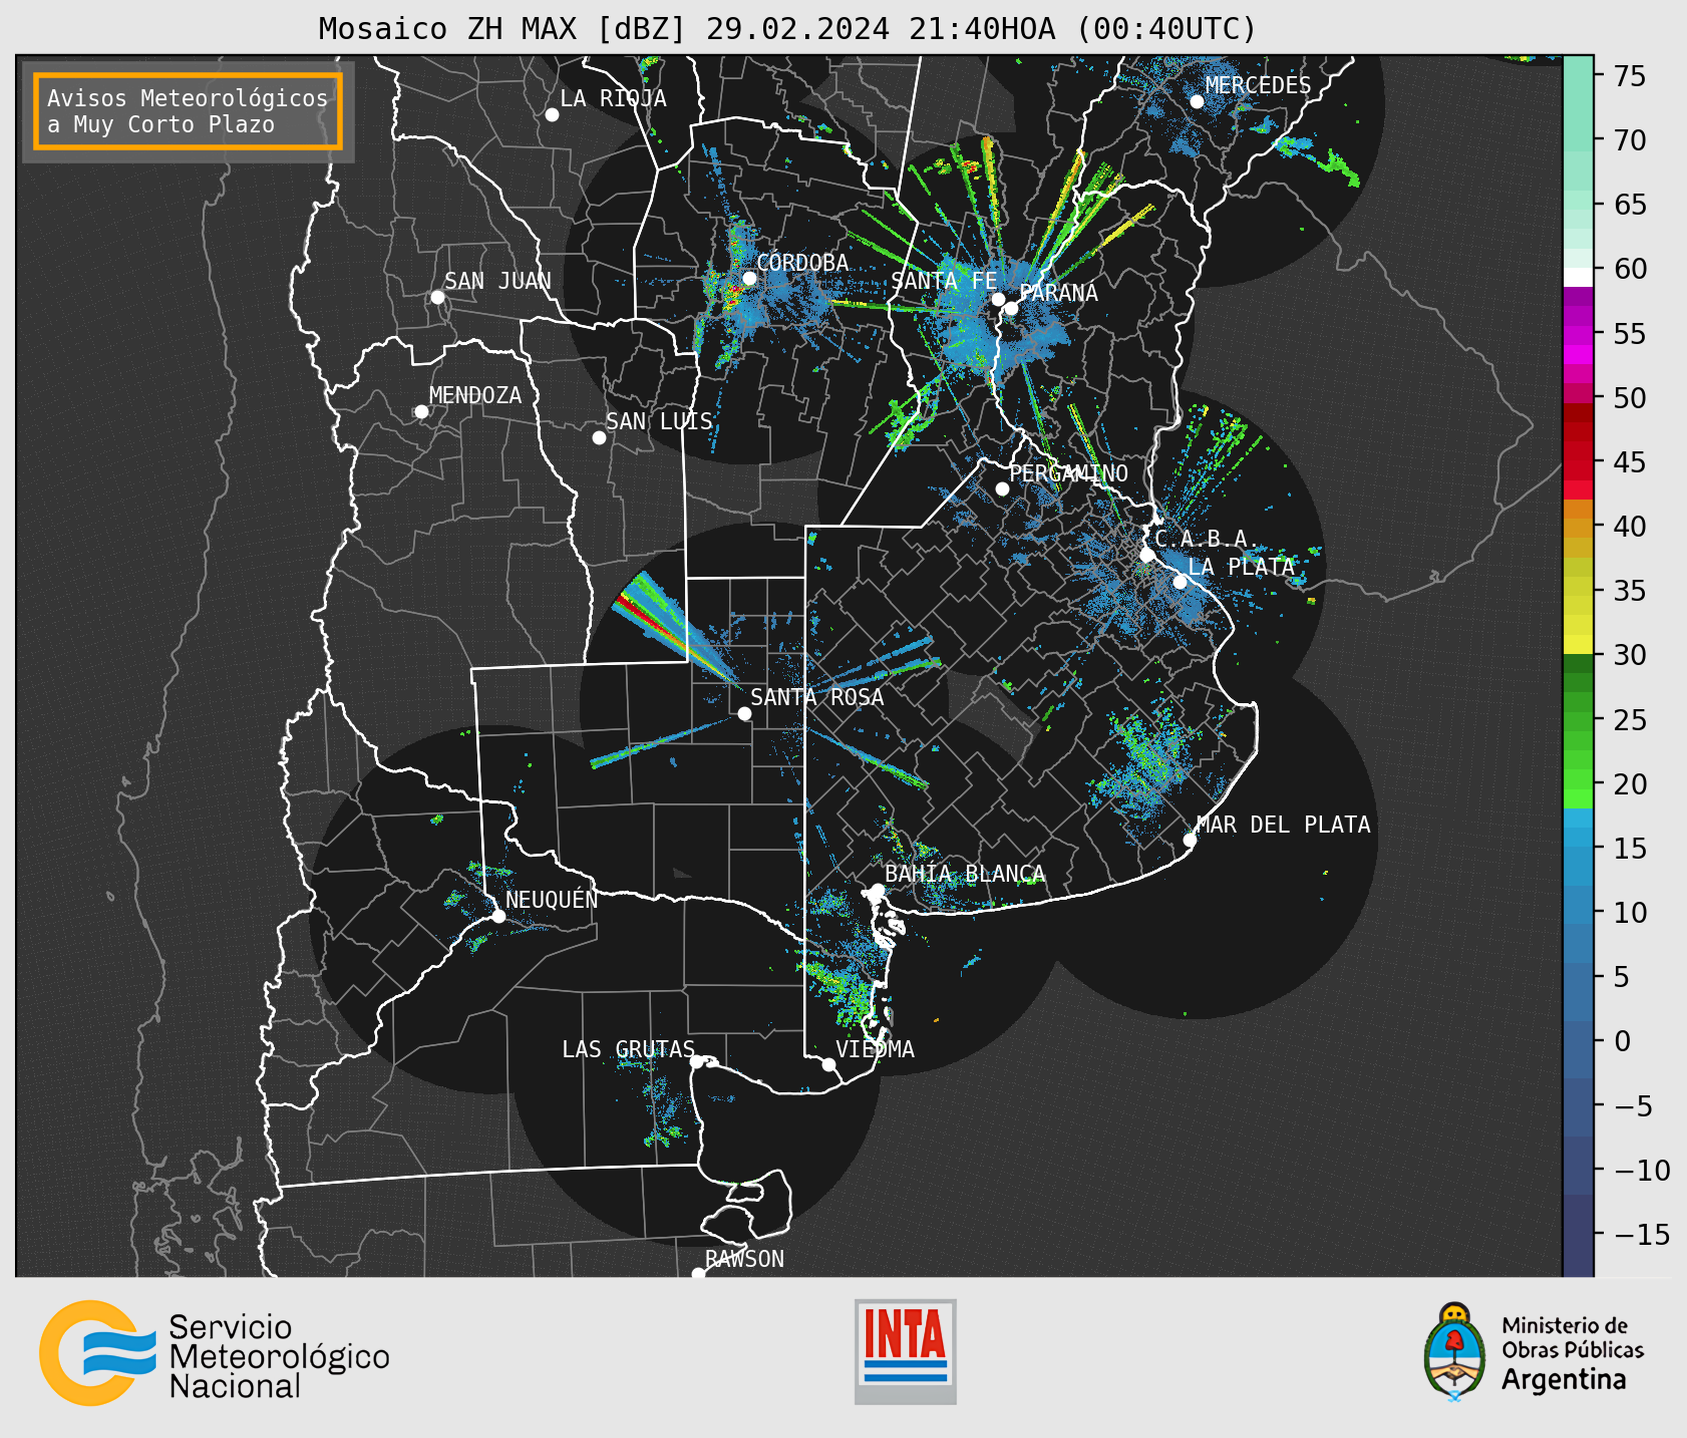Click the -15 dBZ colorbar label
This screenshot has width=1687, height=1438.
[x=1640, y=1234]
